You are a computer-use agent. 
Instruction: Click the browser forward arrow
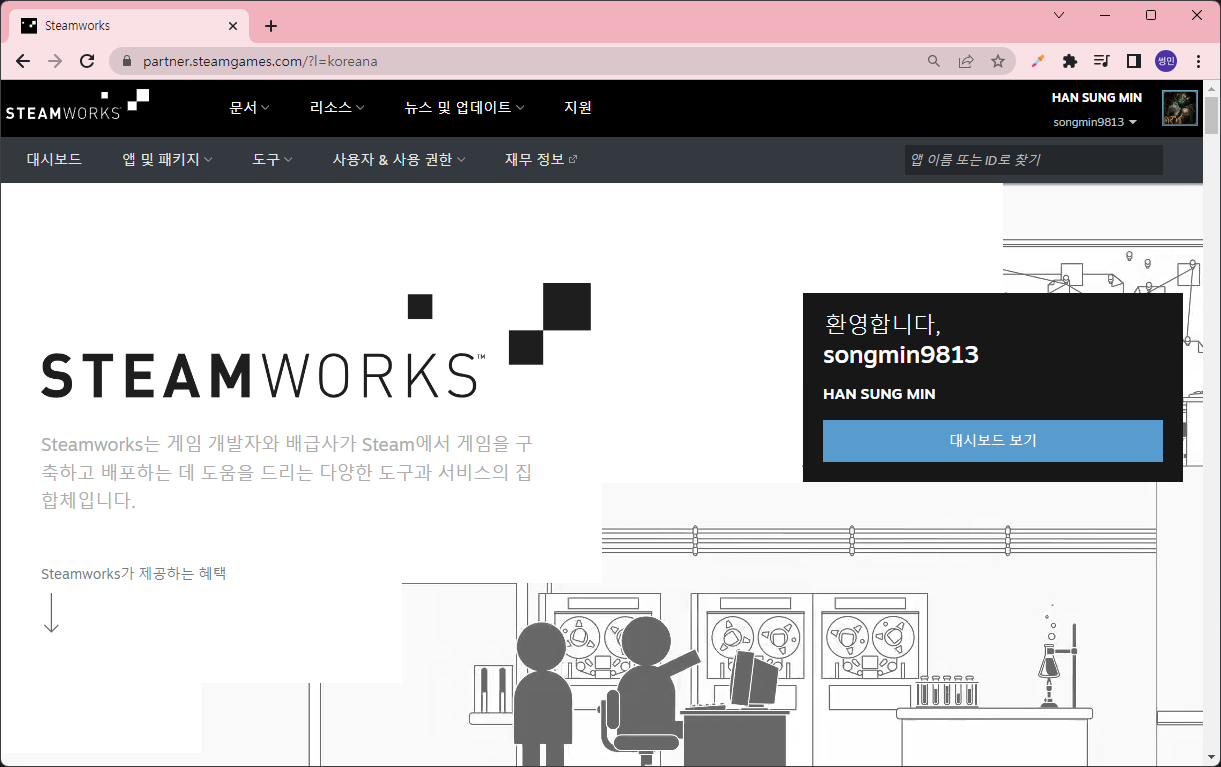point(55,61)
